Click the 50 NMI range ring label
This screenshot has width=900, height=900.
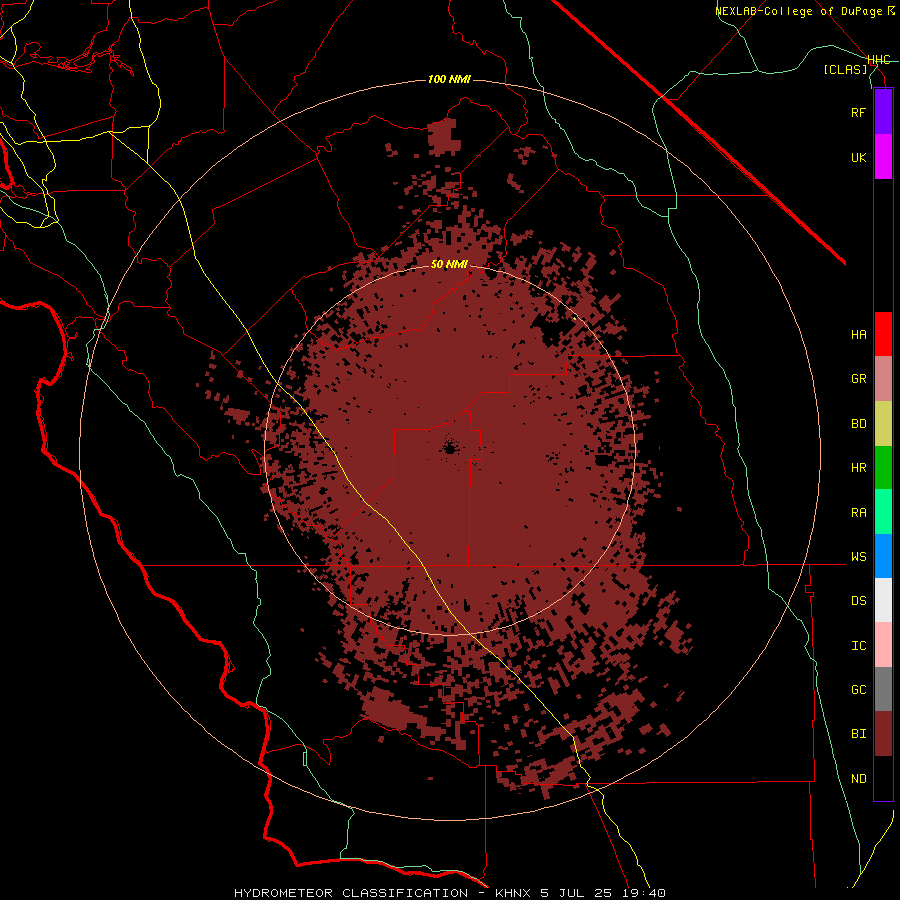[449, 264]
